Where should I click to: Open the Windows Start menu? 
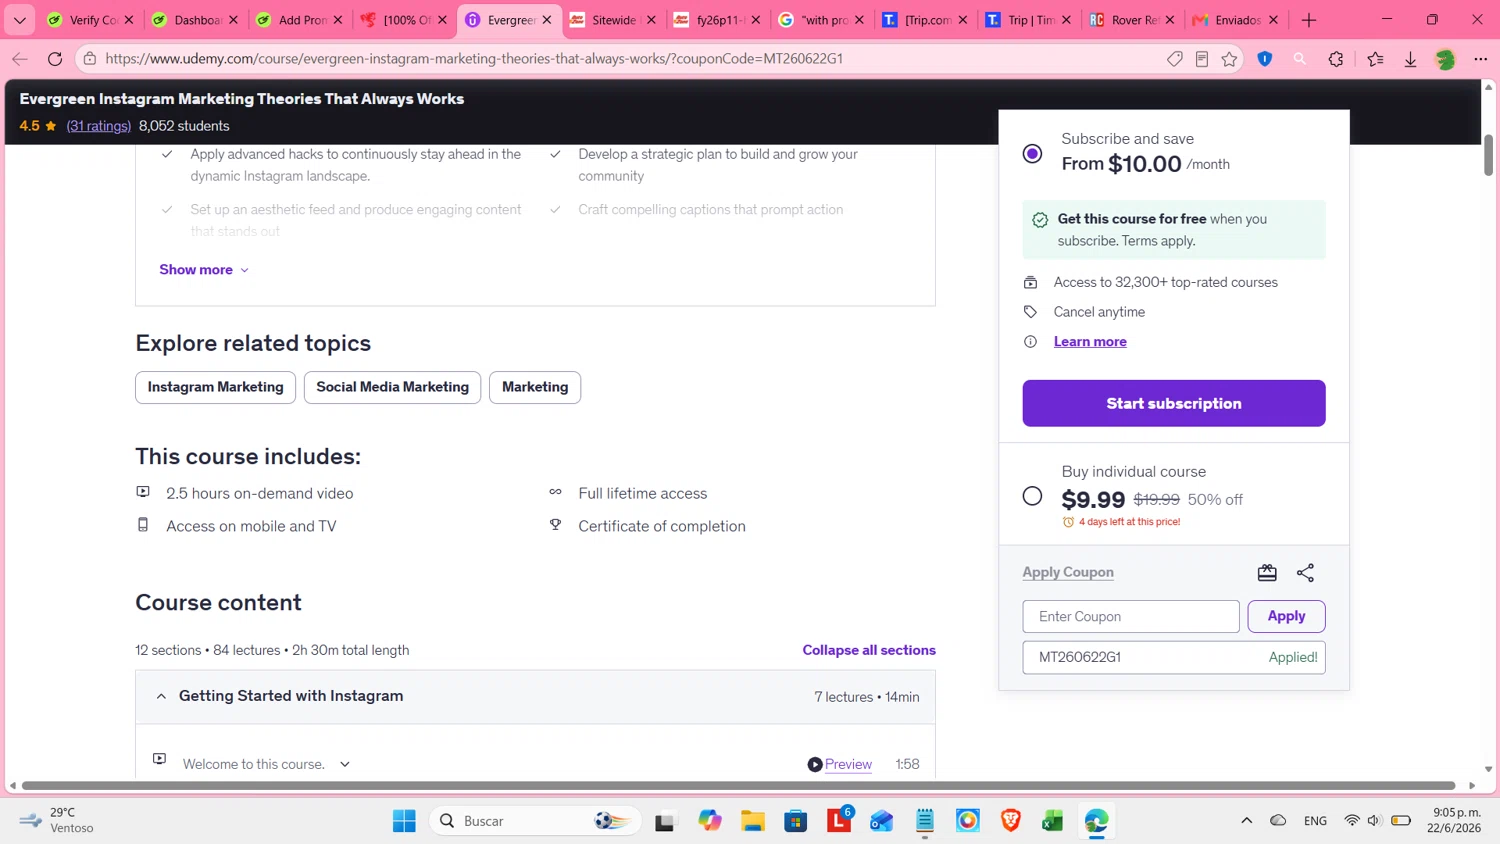[404, 821]
